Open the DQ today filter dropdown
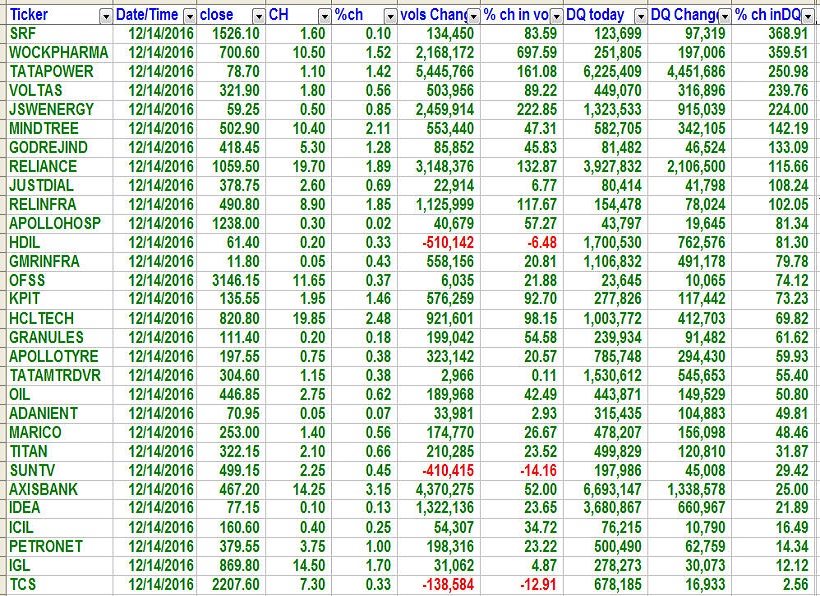 tap(638, 15)
